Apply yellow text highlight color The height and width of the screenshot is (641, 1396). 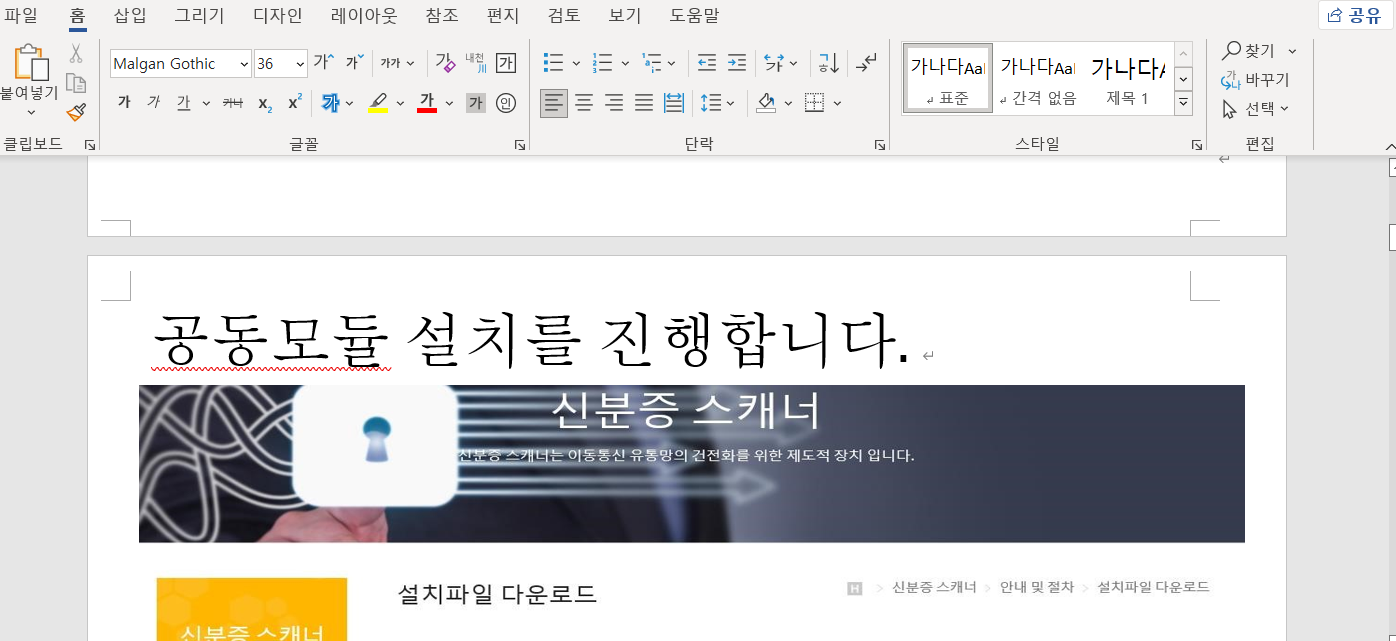377,103
